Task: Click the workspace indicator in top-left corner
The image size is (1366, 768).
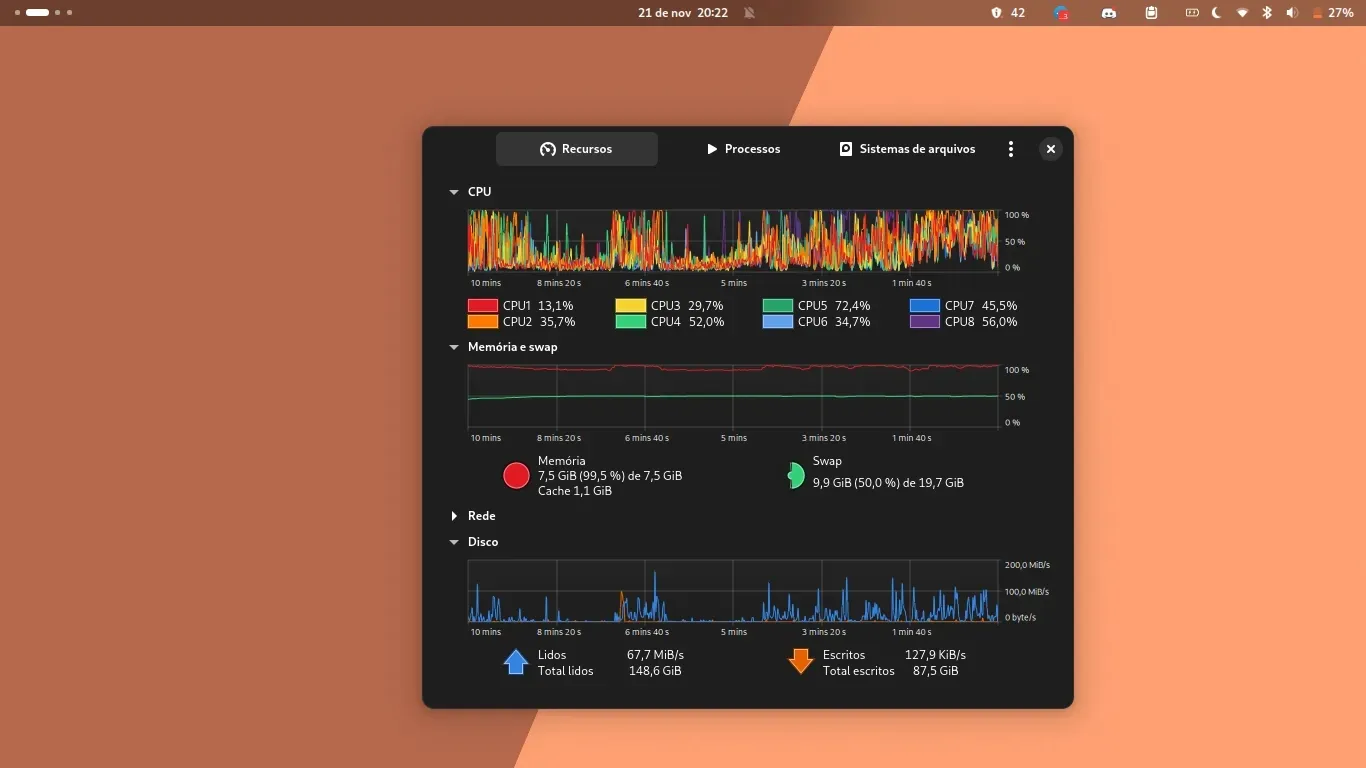Action: click(x=43, y=13)
